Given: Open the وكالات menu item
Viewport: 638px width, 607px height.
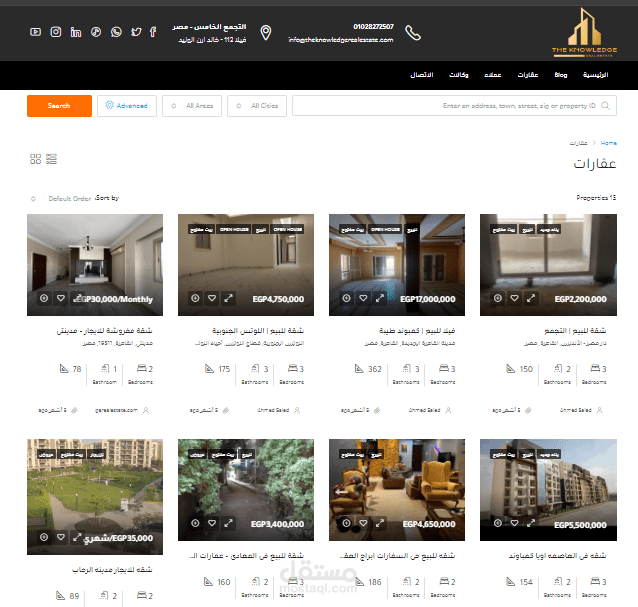Looking at the screenshot, I should [x=459, y=75].
